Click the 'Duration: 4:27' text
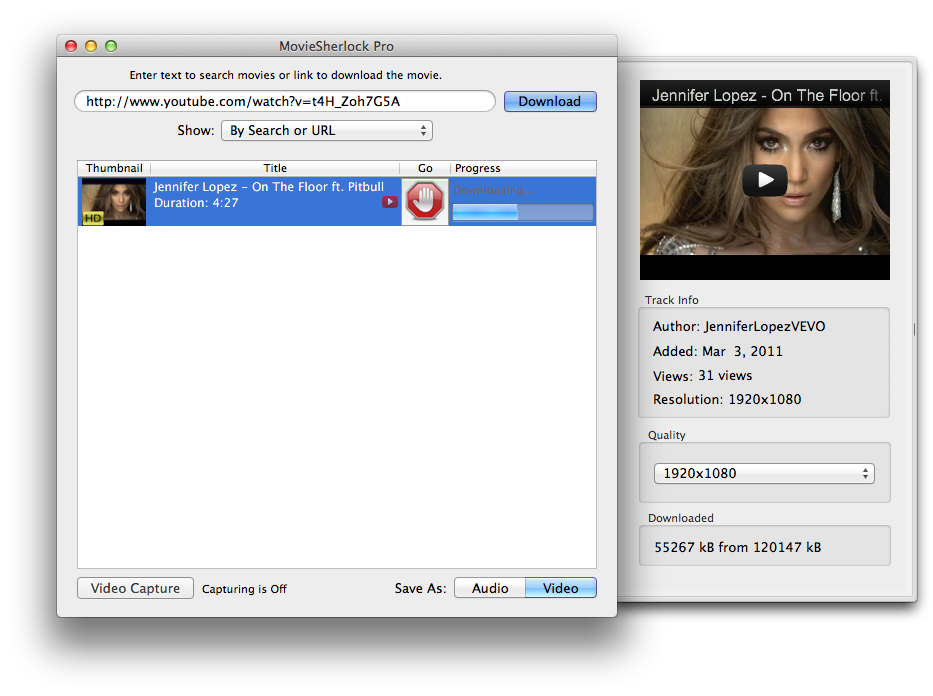The height and width of the screenshot is (696, 933). coord(196,203)
